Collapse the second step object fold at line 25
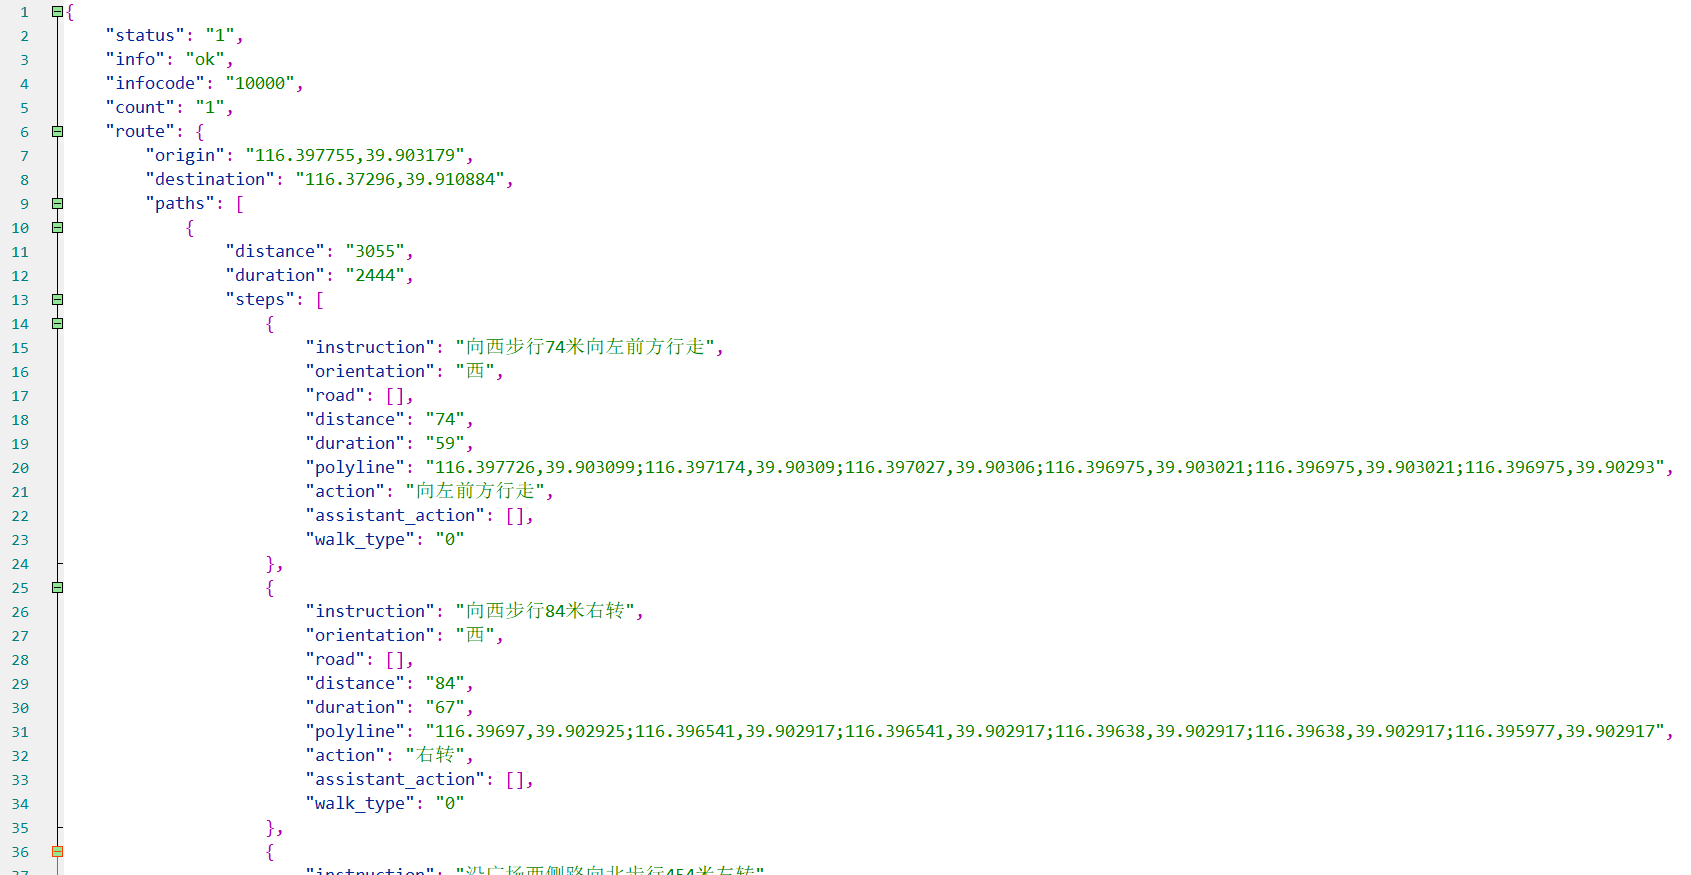The height and width of the screenshot is (875, 1691). (x=57, y=588)
